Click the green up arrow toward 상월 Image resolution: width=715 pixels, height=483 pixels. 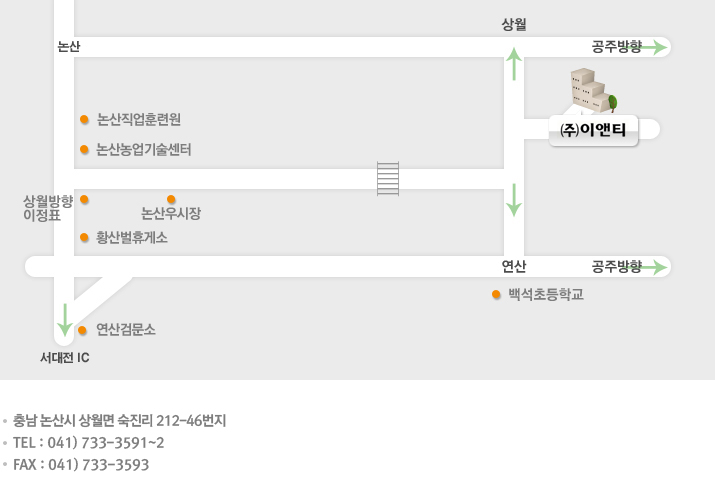pos(514,64)
